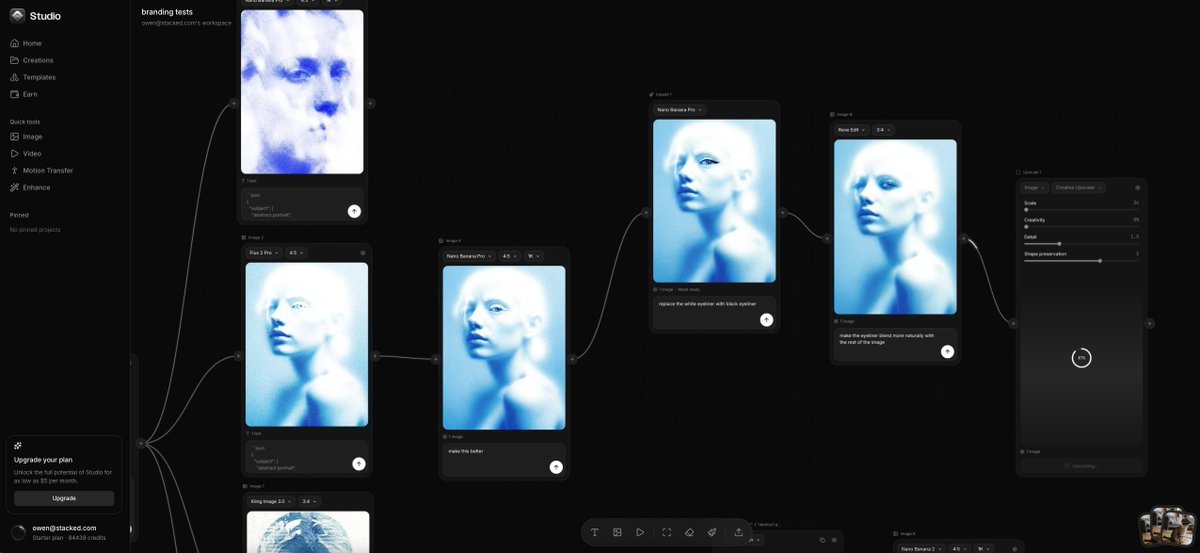Select the paint brush tool in bottom toolbar
Viewport: 1200px width, 553px height.
coord(712,532)
